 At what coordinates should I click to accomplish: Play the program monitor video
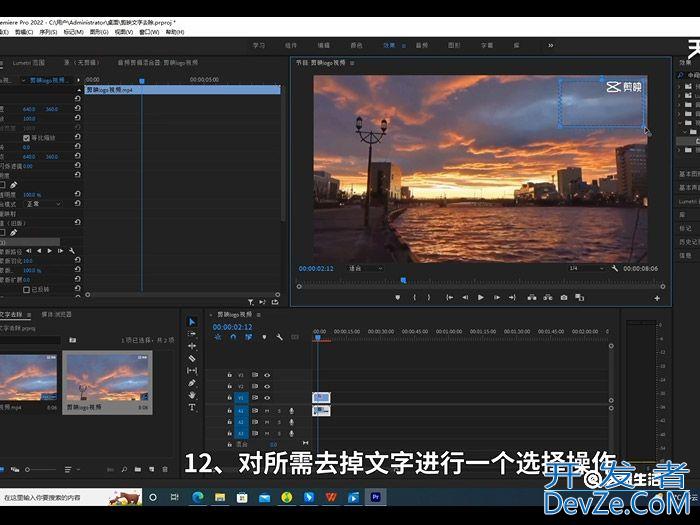pos(481,297)
